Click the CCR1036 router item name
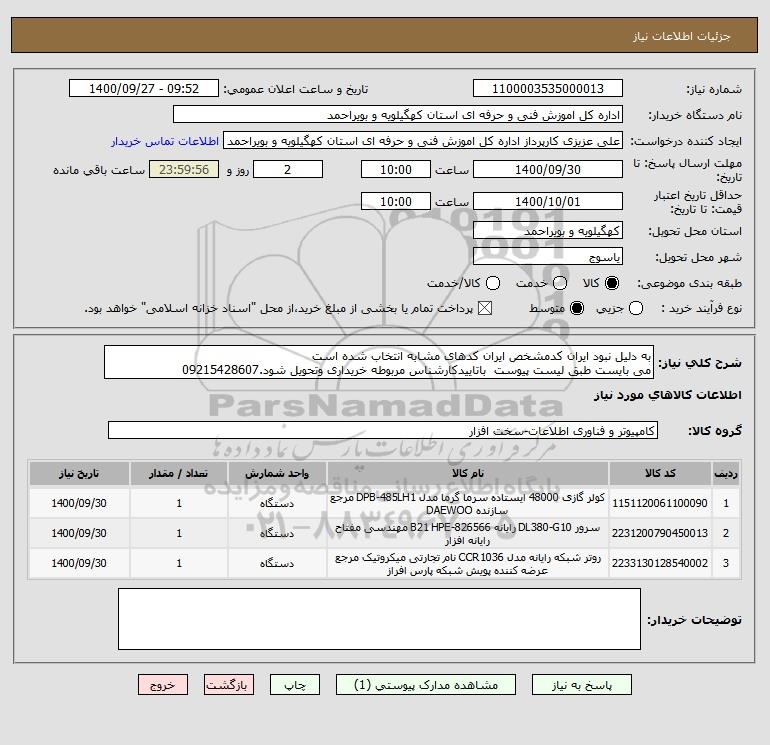This screenshot has height=745, width=770. (468, 564)
